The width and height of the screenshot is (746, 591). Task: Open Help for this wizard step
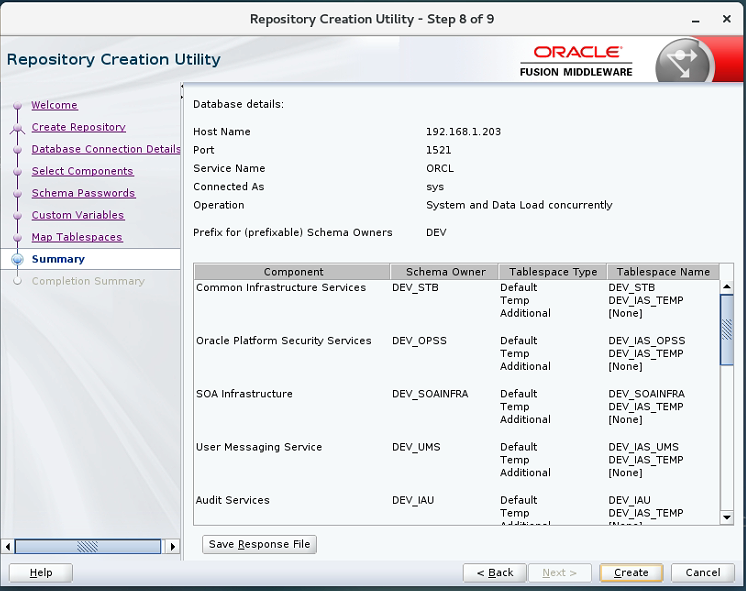pyautogui.click(x=41, y=572)
